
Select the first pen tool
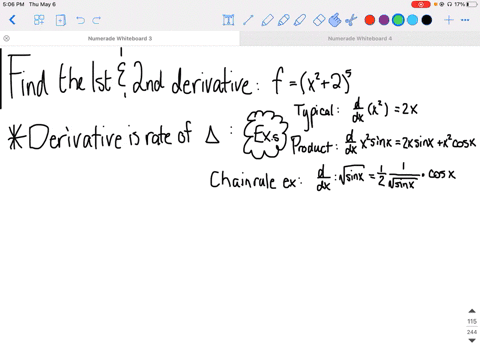coord(267,20)
